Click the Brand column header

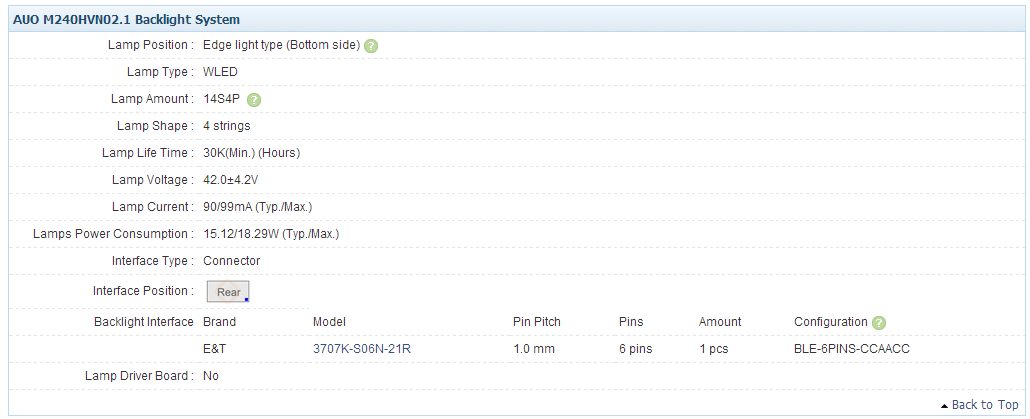coord(219,322)
